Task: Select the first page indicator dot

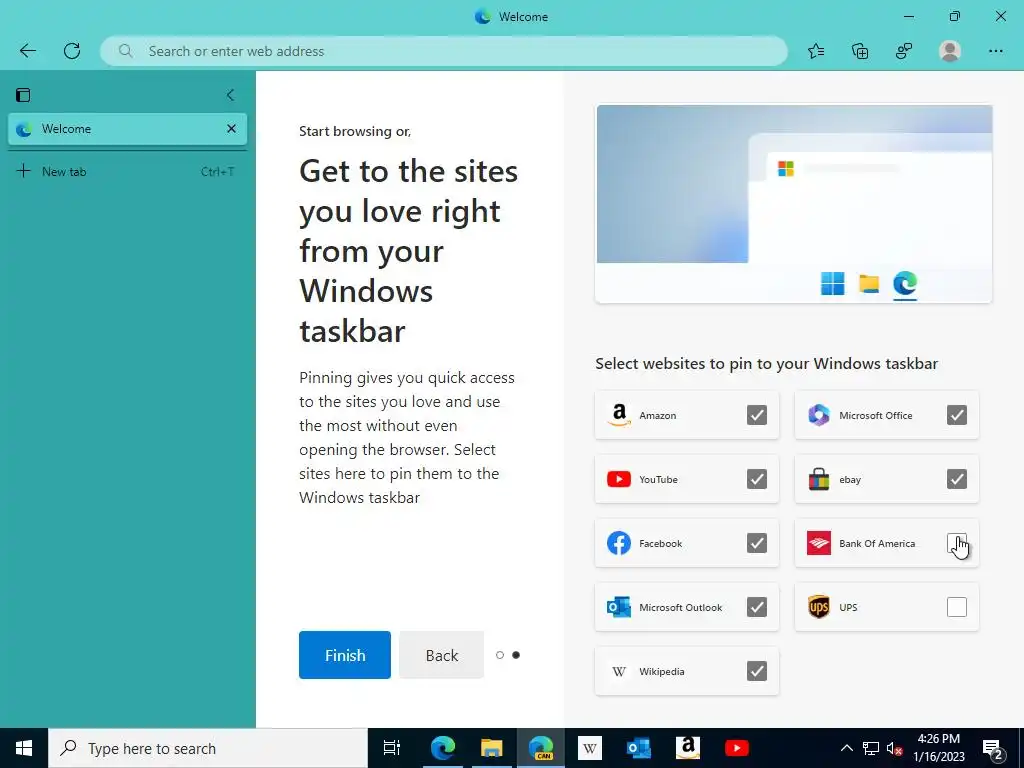Action: tap(500, 655)
